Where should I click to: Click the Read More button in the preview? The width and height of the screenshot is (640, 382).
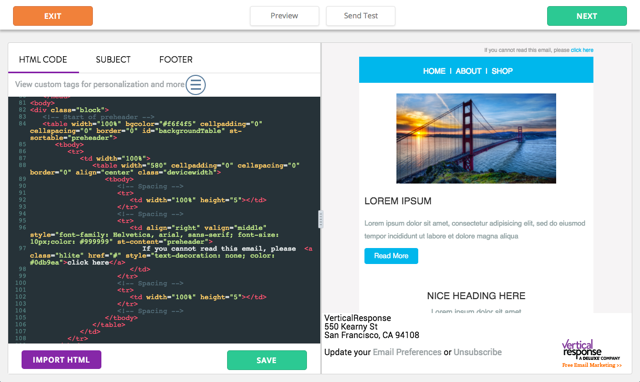pos(391,256)
